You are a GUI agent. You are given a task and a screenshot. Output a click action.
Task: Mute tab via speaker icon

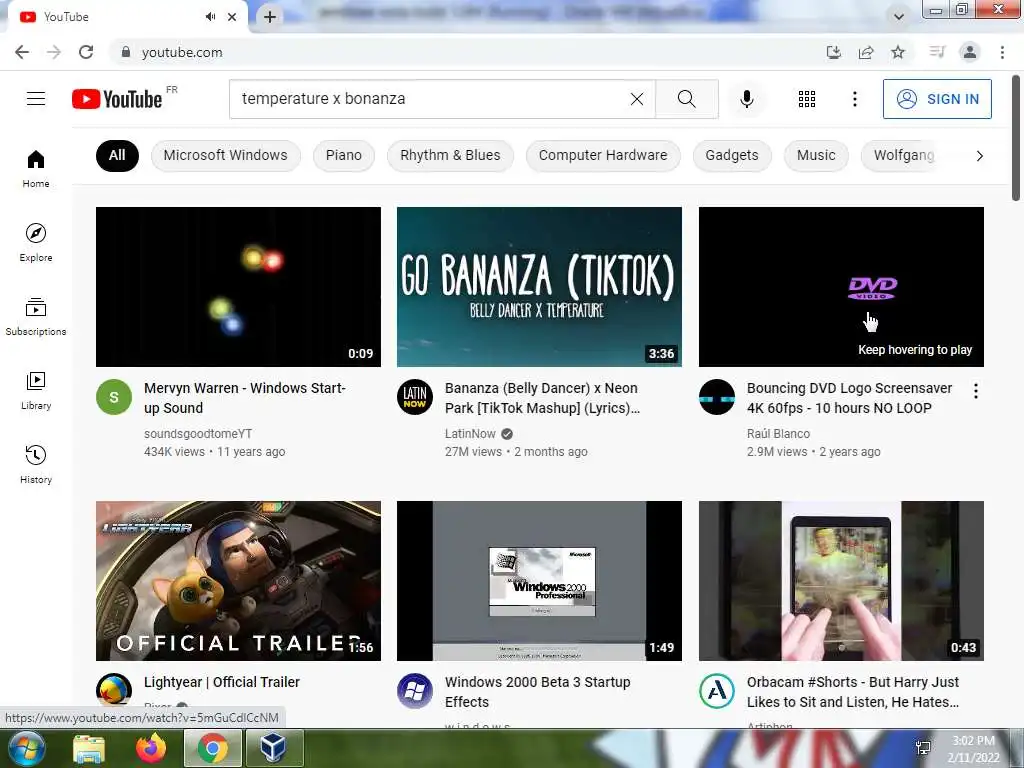click(x=210, y=17)
